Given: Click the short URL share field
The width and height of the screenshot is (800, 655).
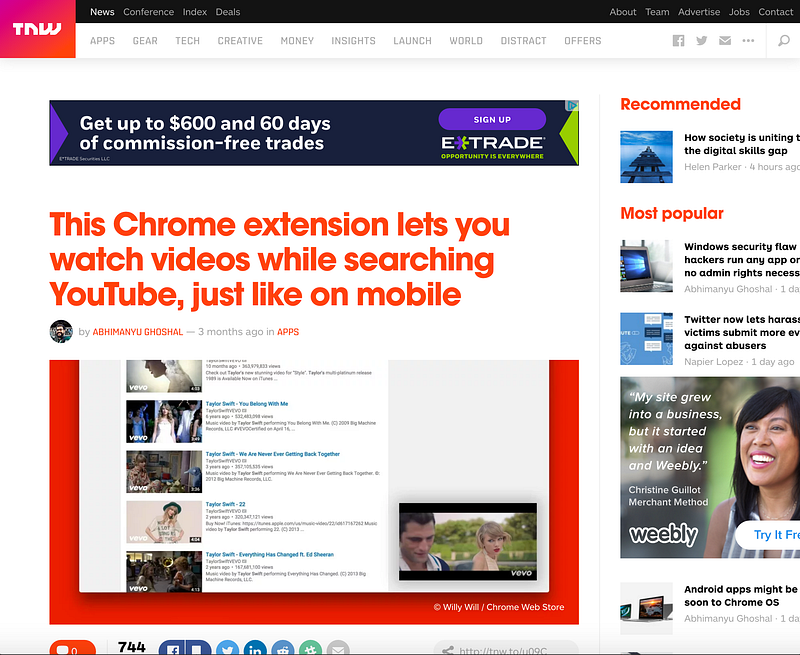Looking at the screenshot, I should pos(506,649).
